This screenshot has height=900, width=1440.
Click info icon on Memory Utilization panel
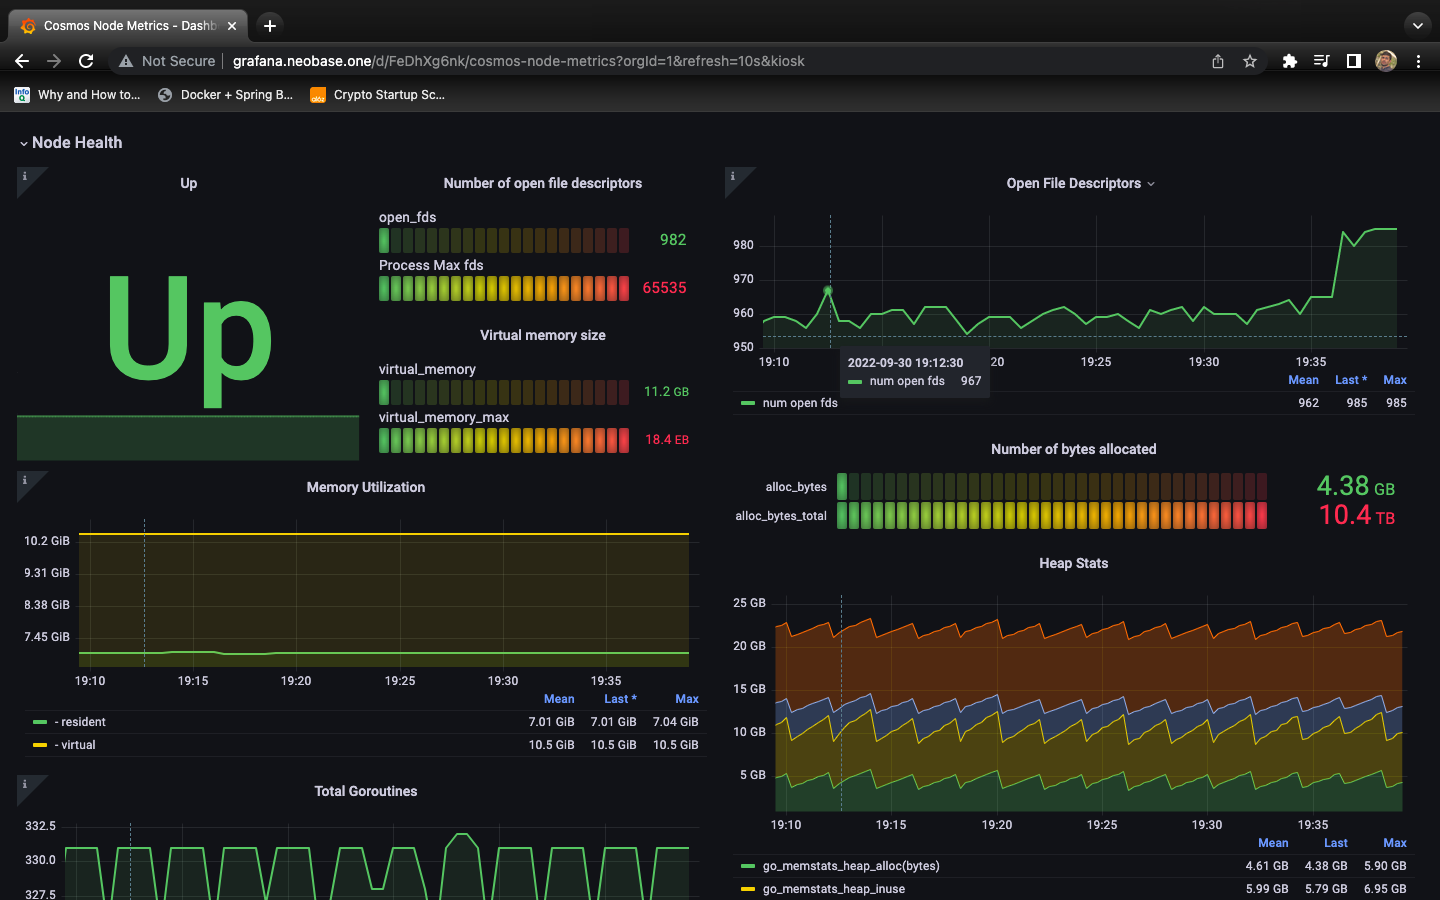[25, 481]
